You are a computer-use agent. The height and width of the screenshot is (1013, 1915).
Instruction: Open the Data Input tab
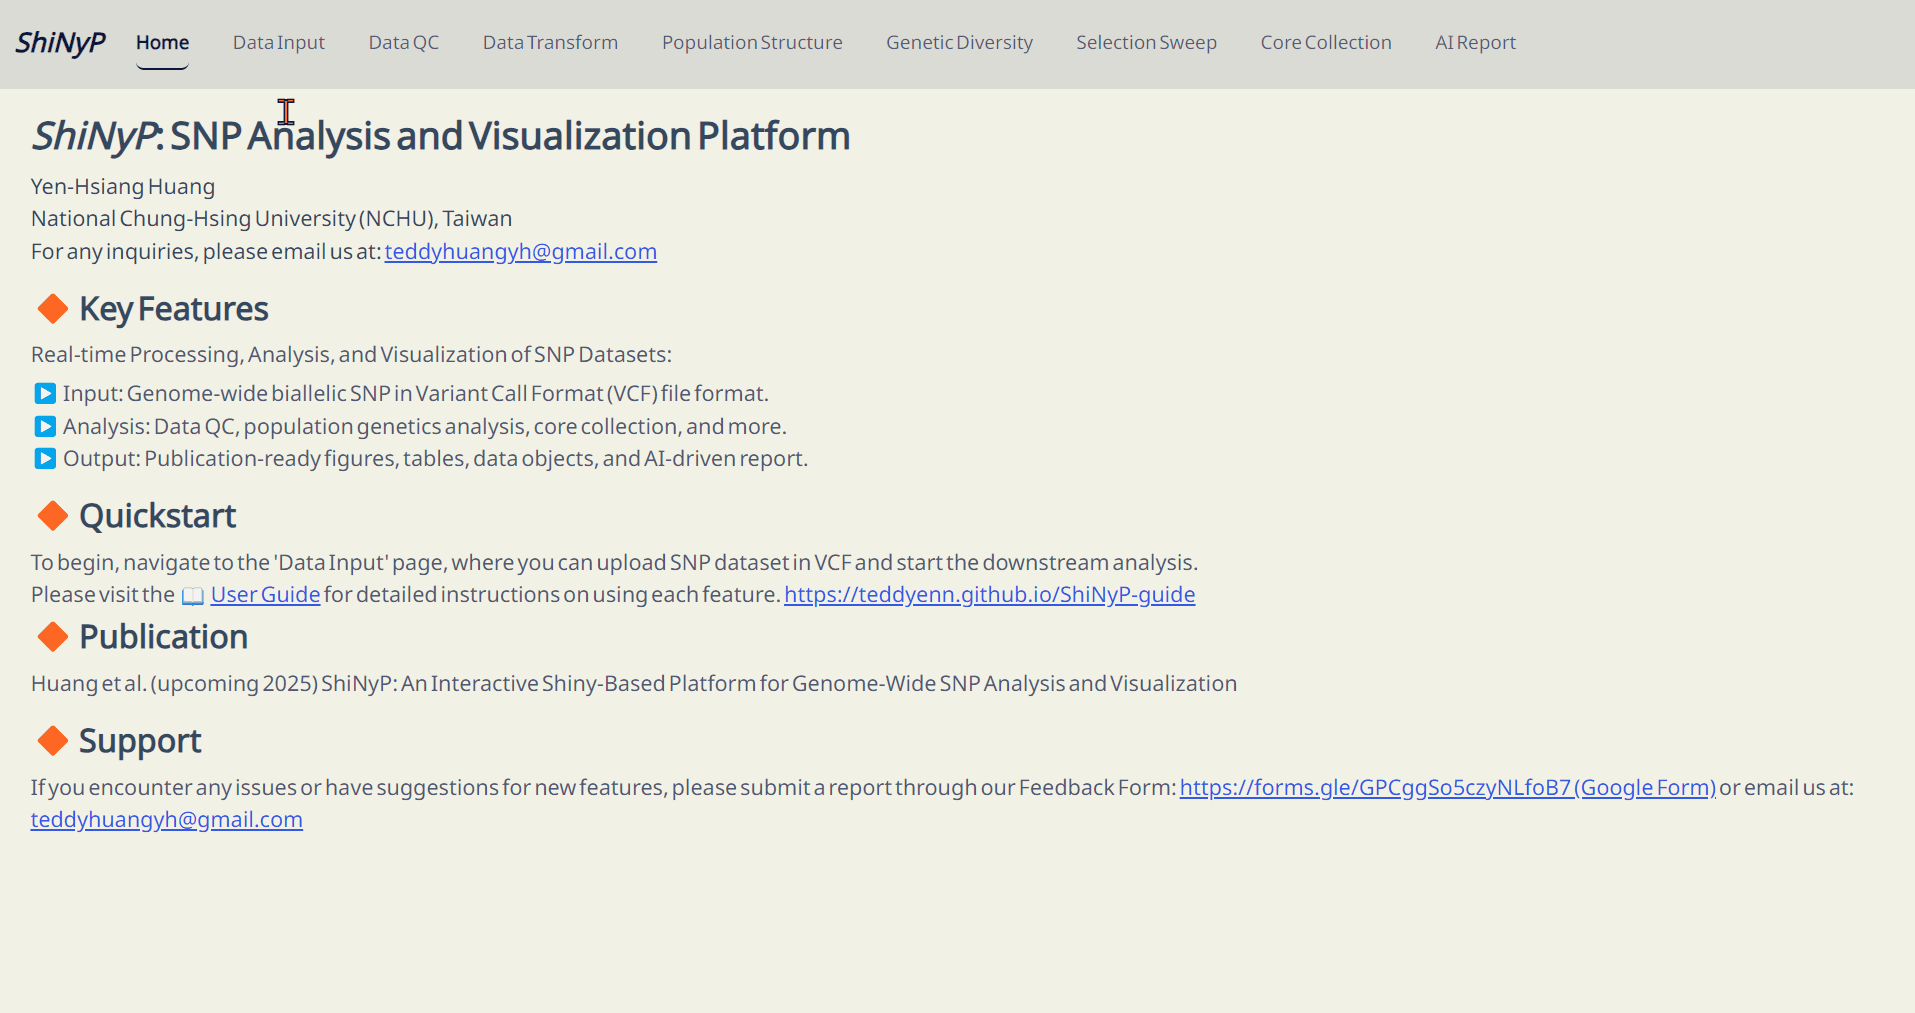point(279,42)
